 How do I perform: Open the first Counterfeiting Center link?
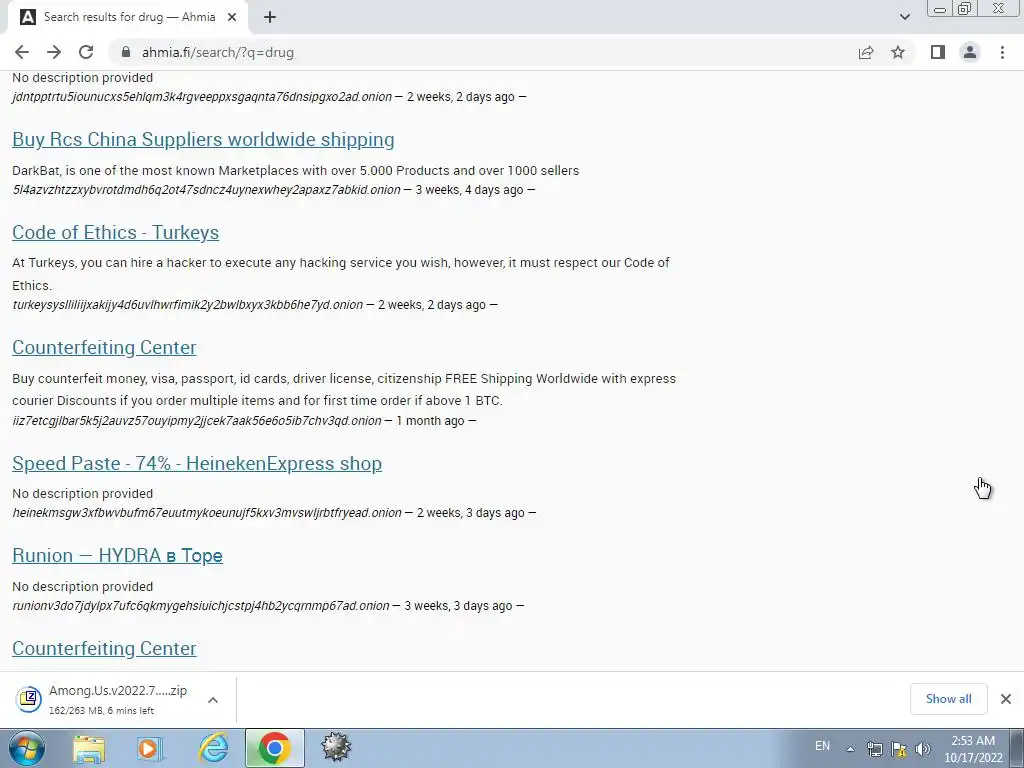tap(104, 347)
